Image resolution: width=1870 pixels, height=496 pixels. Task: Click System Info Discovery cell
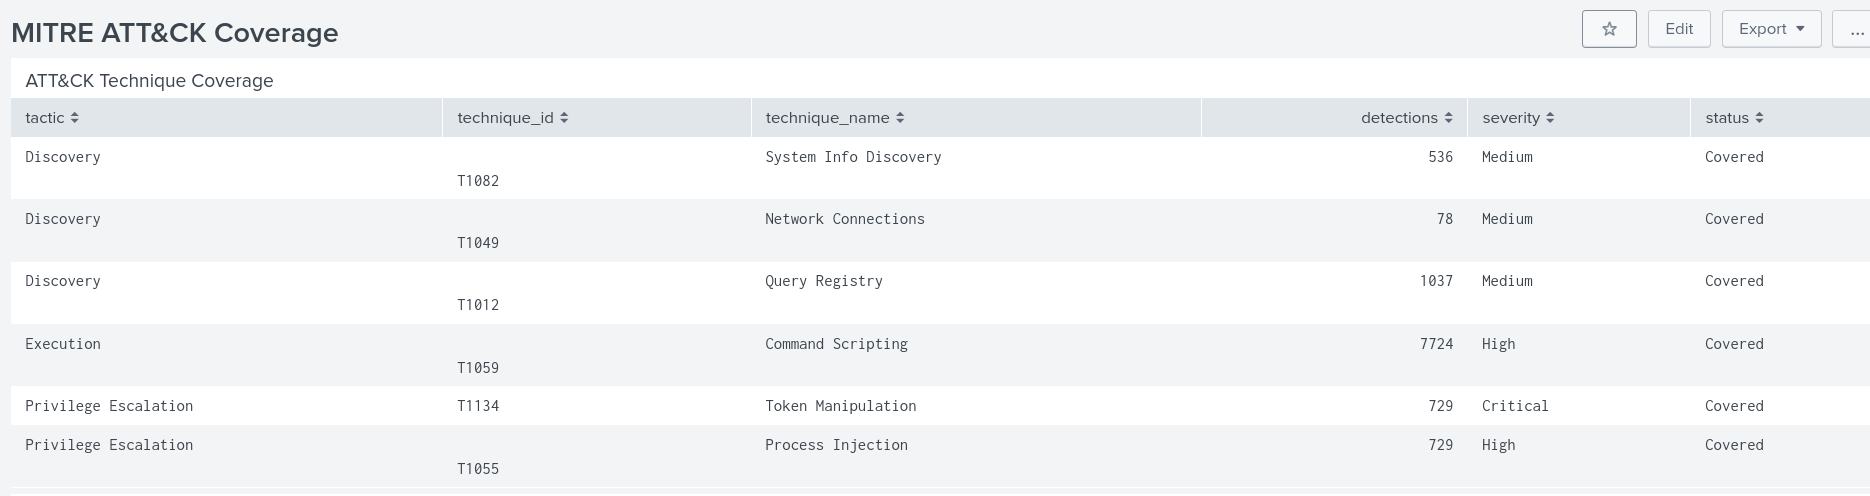[x=853, y=157]
